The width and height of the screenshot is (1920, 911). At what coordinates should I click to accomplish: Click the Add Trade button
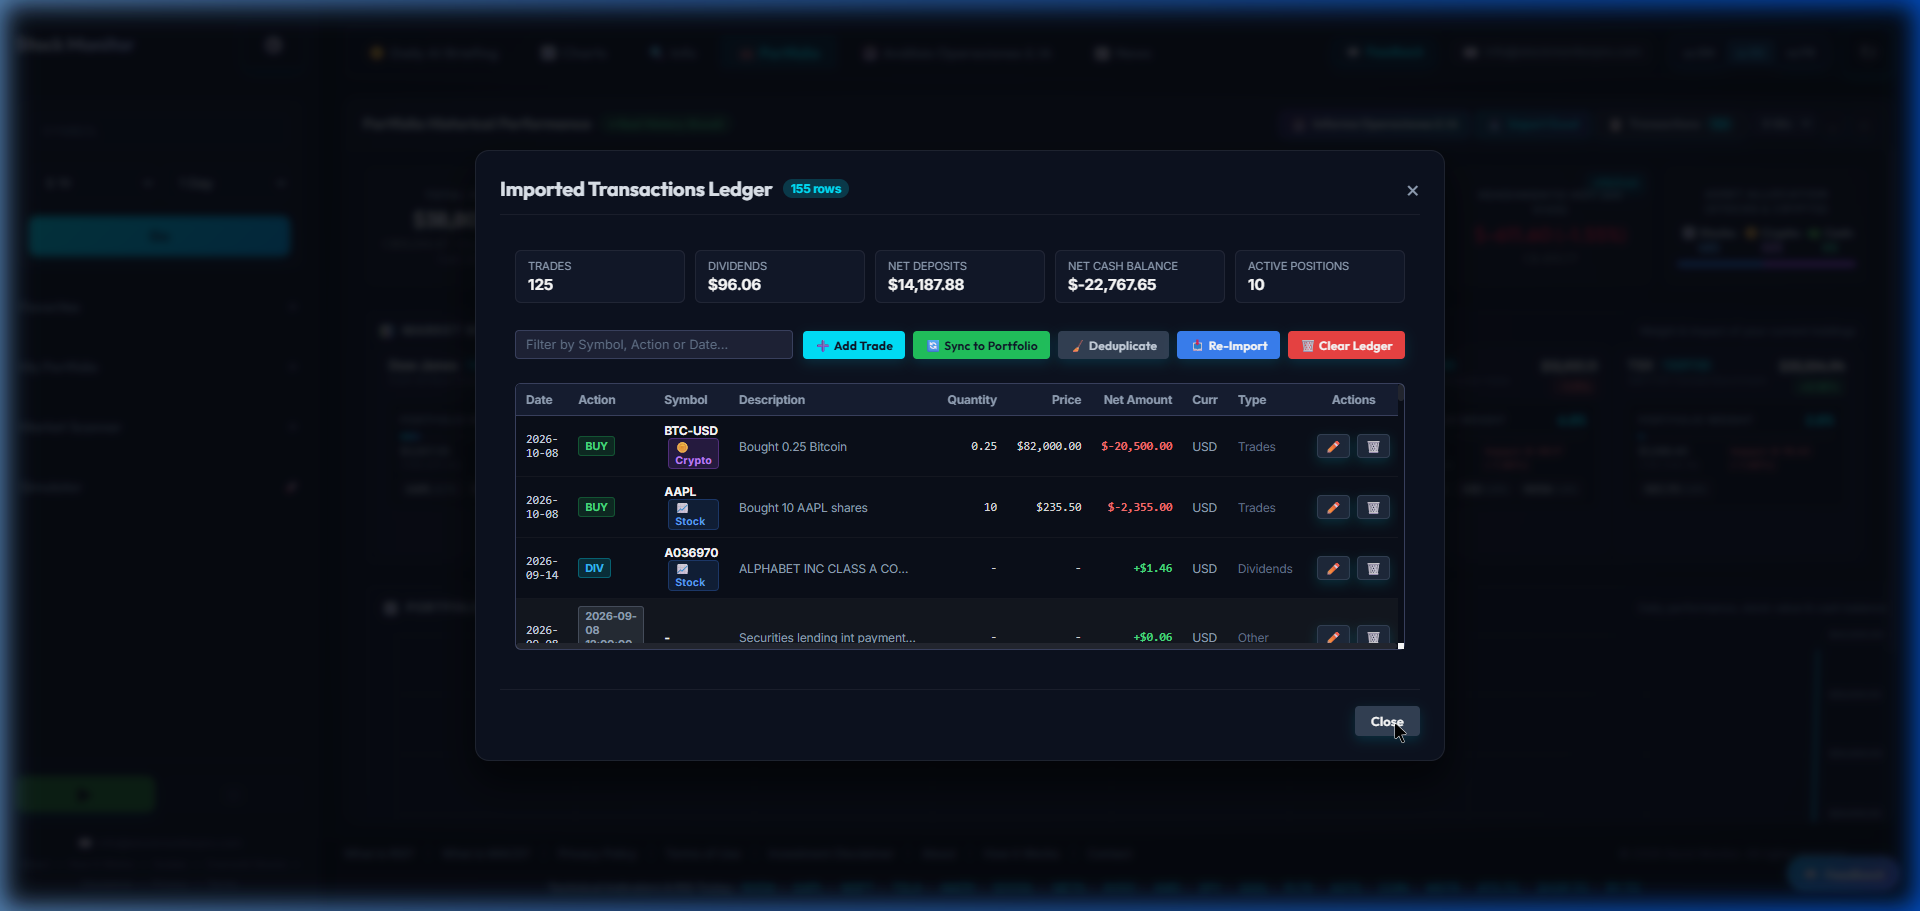tap(854, 345)
